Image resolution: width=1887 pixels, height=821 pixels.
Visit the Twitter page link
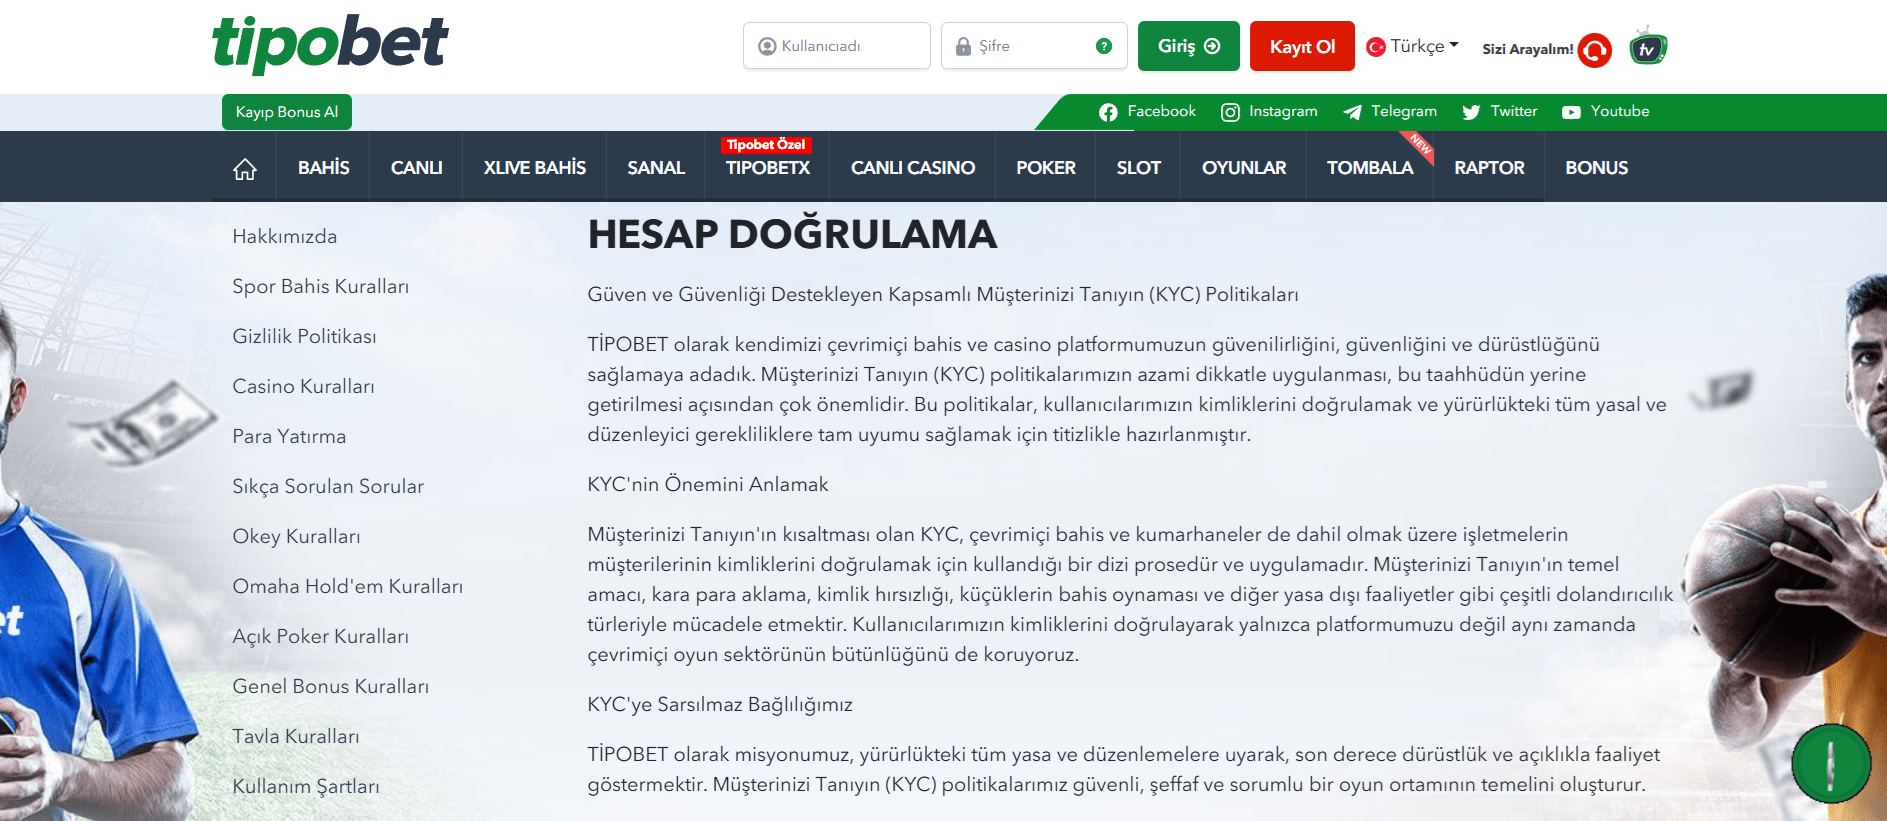1499,112
